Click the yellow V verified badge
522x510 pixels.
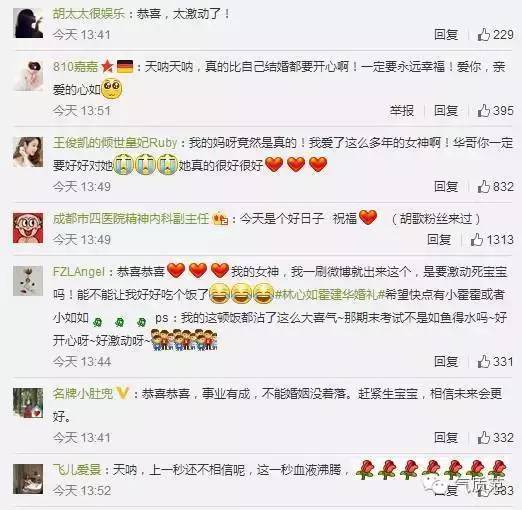coord(122,394)
